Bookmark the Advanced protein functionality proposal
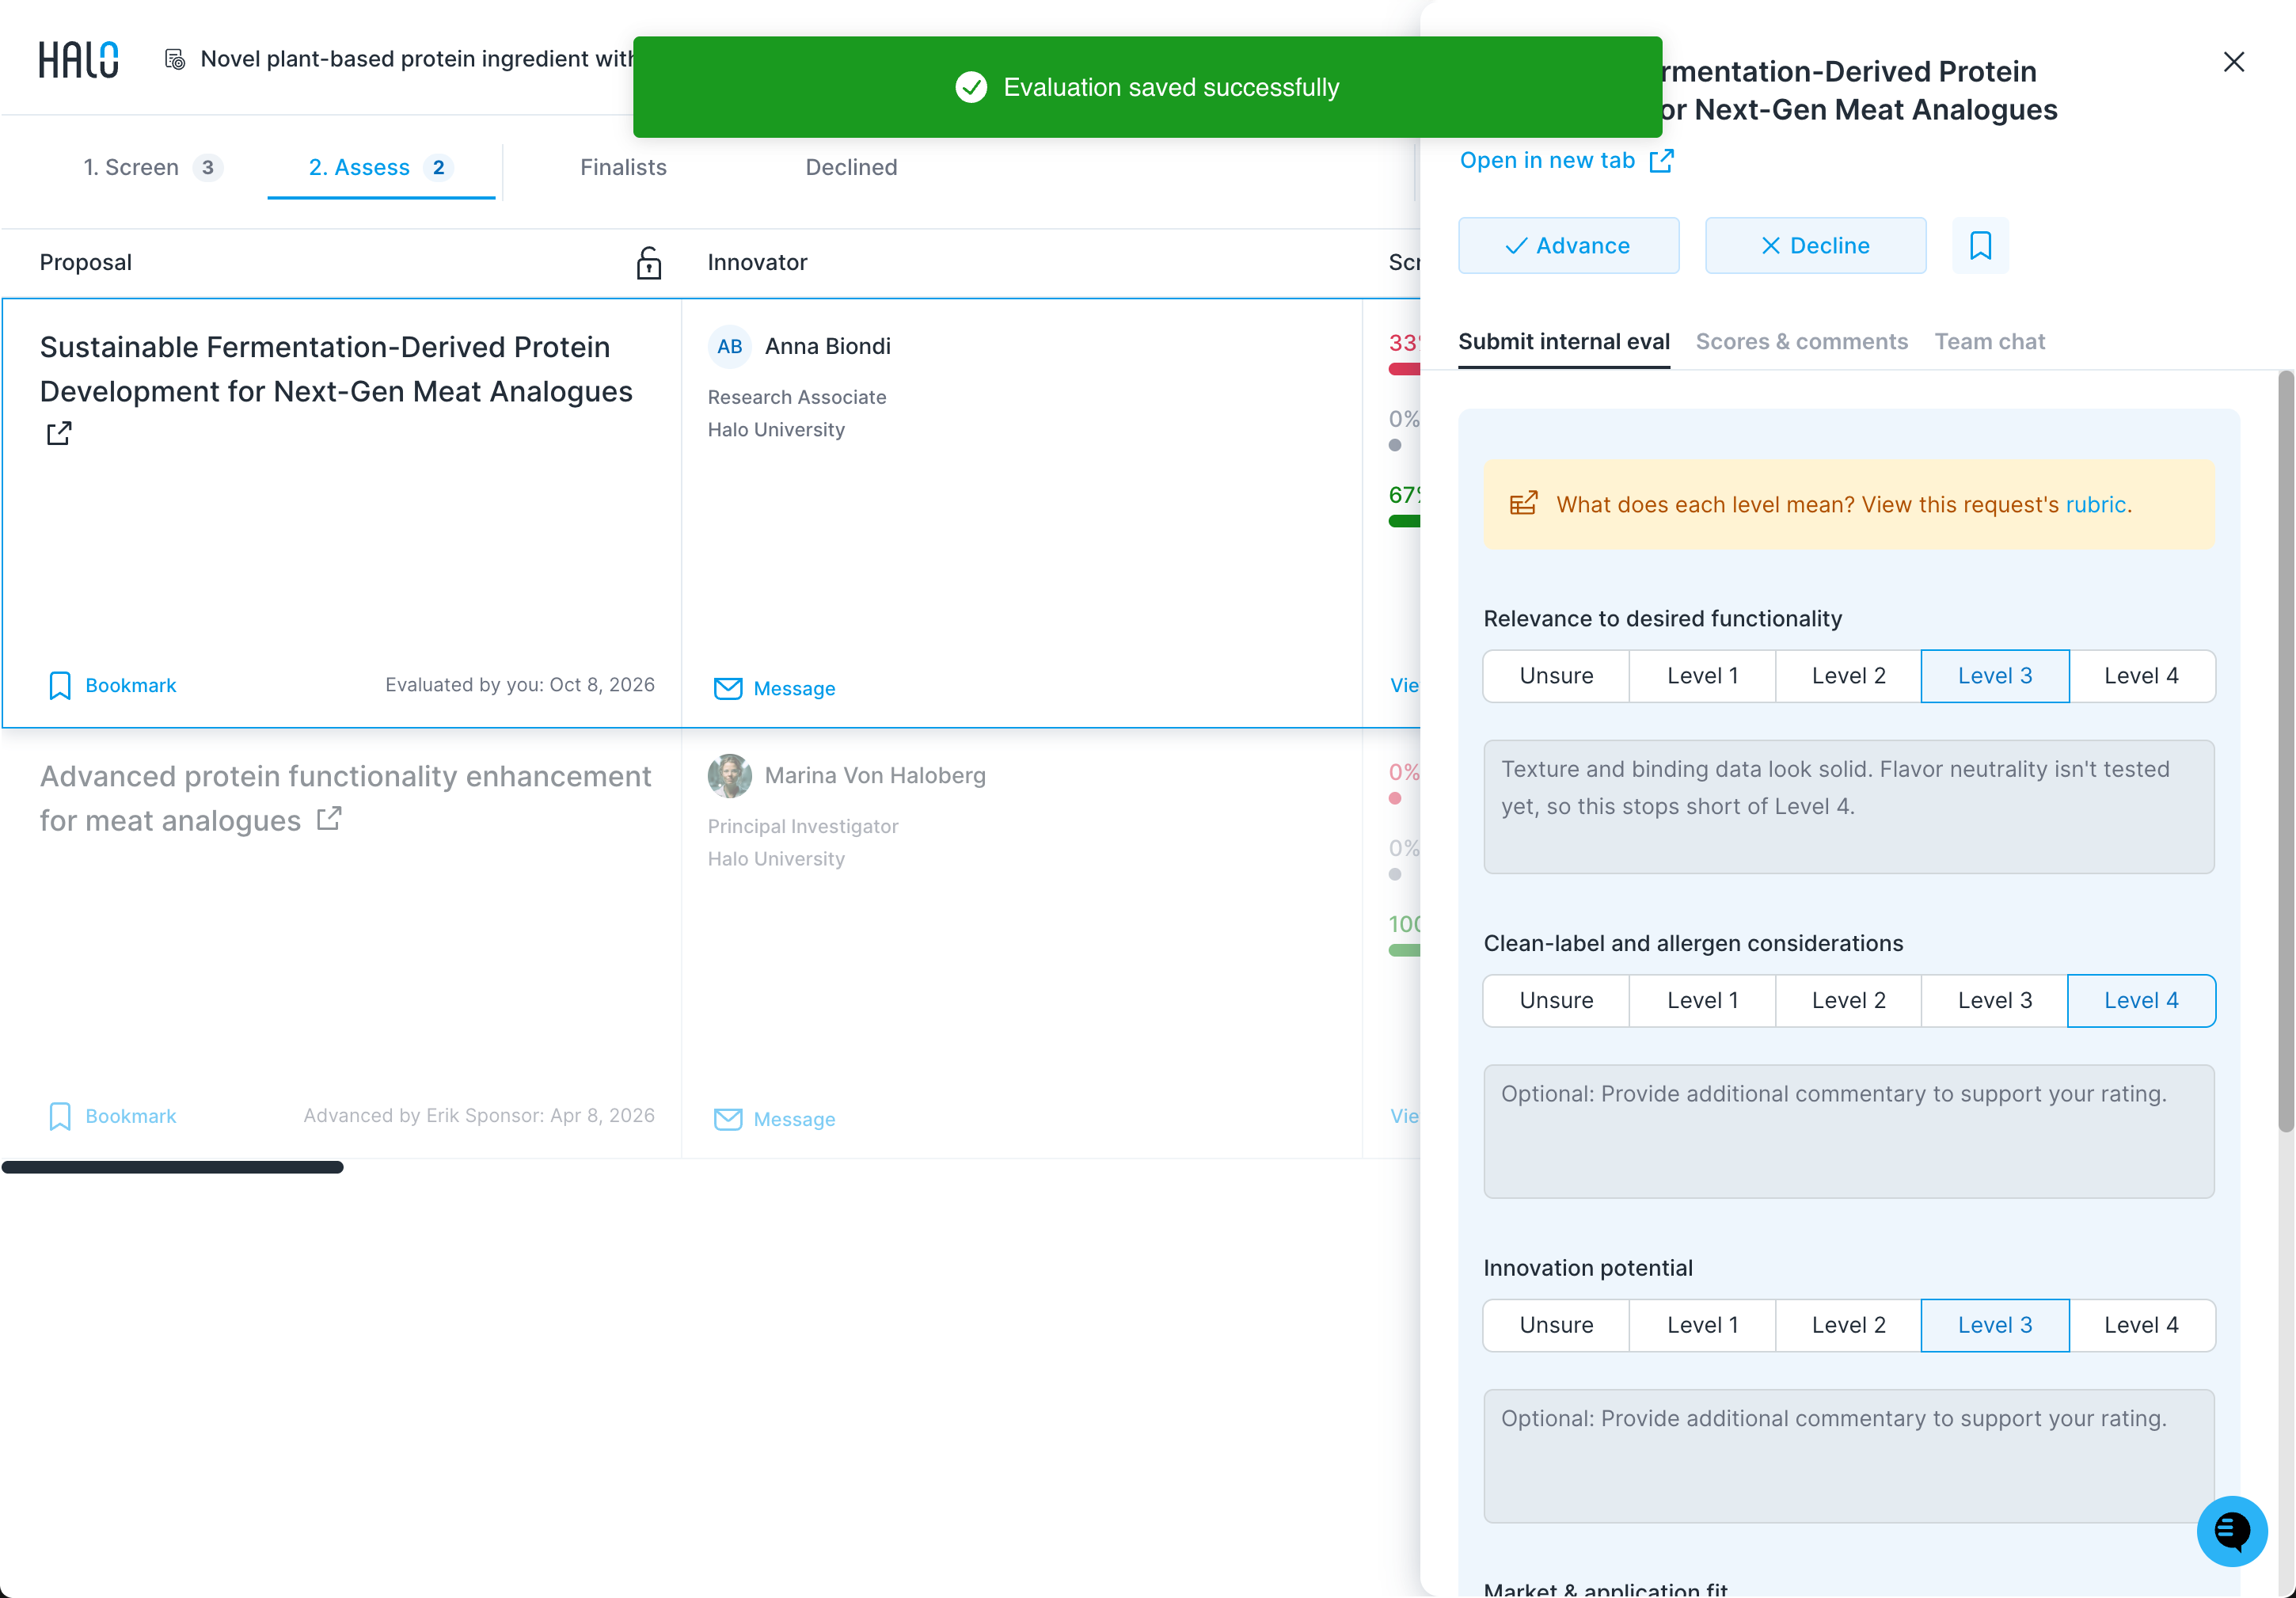This screenshot has width=2296, height=1598. pyautogui.click(x=112, y=1116)
